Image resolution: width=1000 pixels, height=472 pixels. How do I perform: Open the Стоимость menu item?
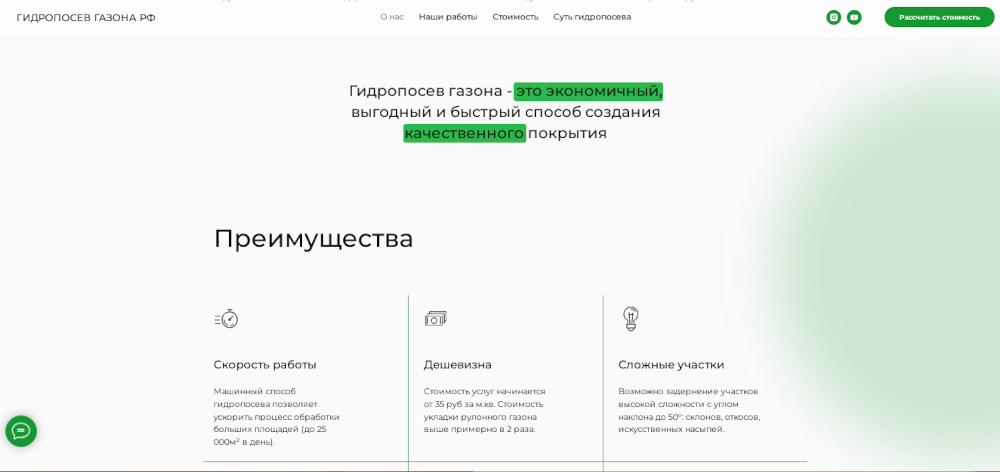click(x=515, y=17)
